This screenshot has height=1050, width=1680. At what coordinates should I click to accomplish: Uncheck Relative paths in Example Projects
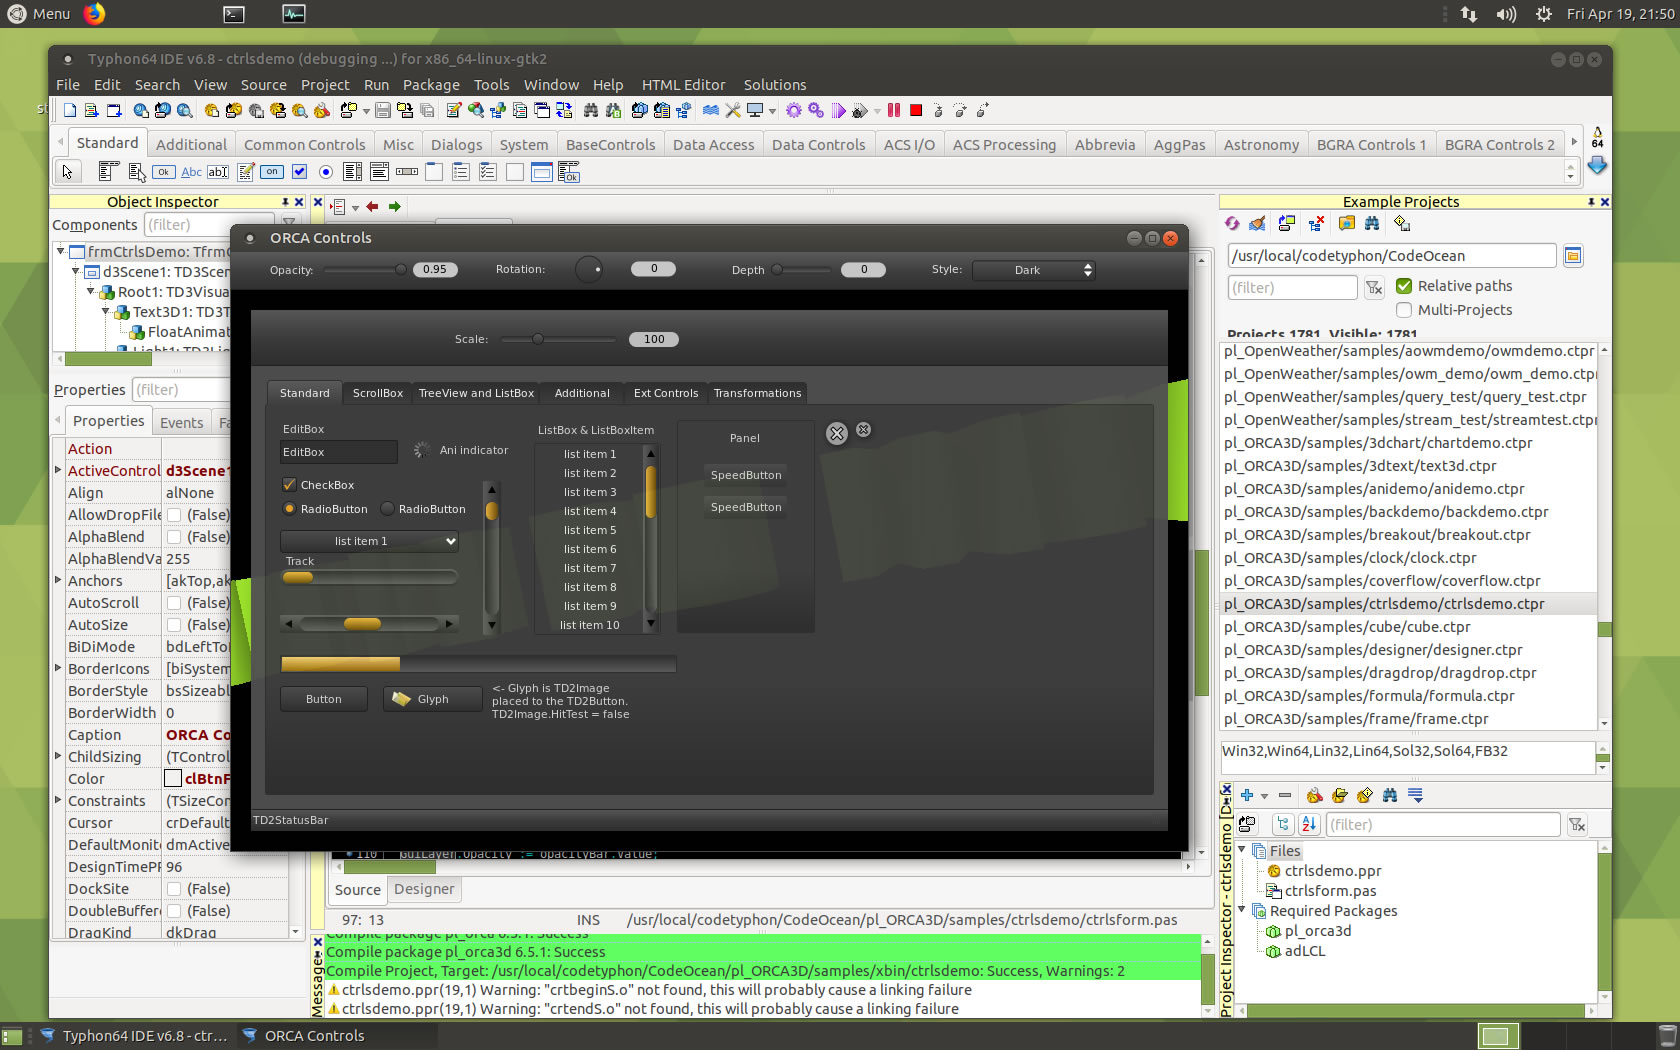tap(1404, 286)
